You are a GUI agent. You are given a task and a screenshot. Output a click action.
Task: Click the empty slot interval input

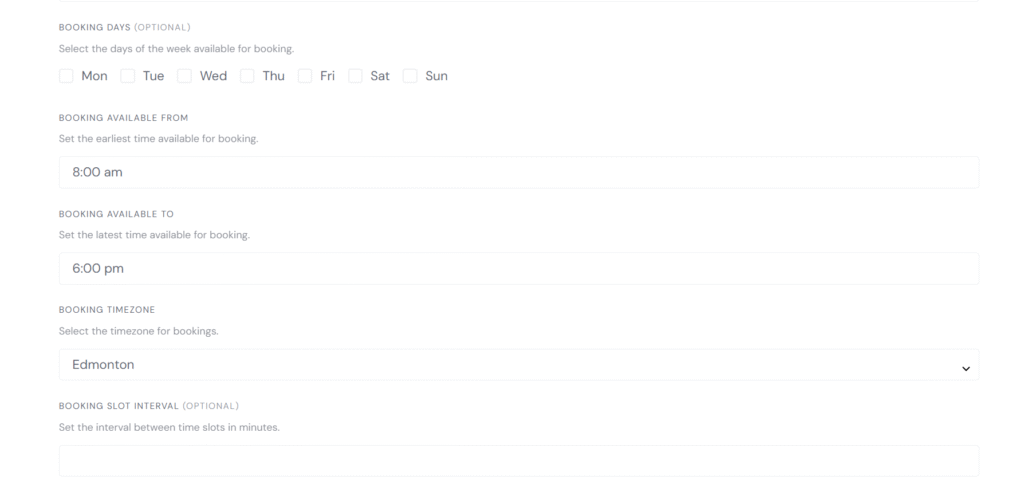click(518, 461)
